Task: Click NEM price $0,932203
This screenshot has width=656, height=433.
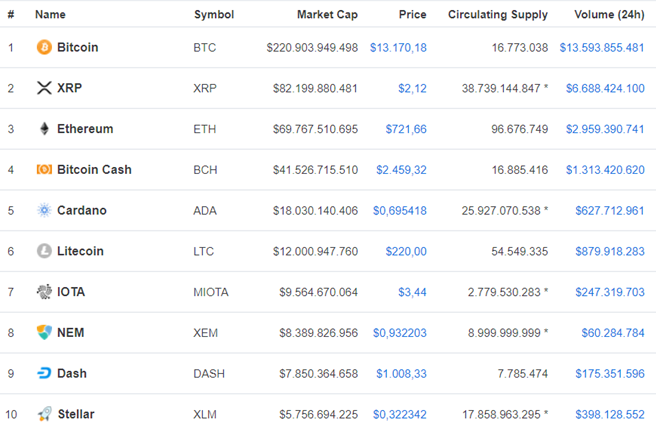Action: [x=400, y=333]
